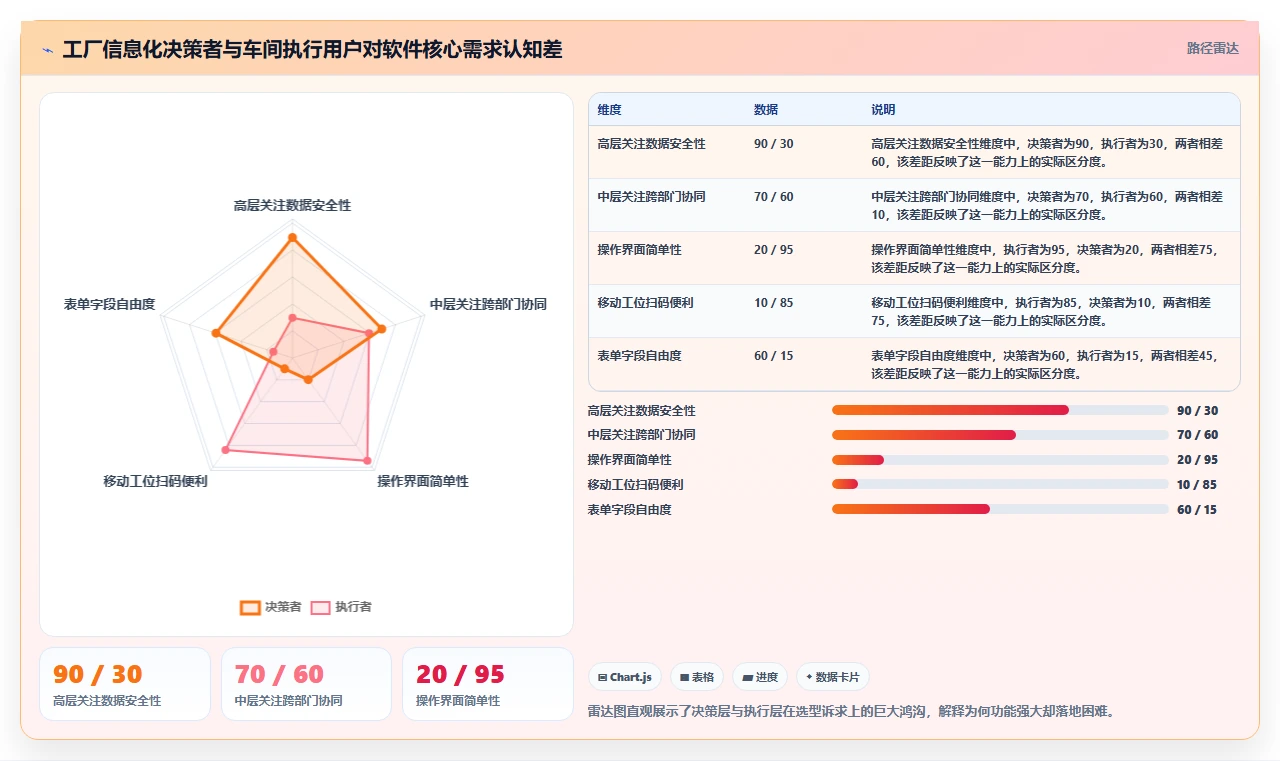Select the Chart.js tag chip
The width and height of the screenshot is (1280, 761).
[x=625, y=677]
